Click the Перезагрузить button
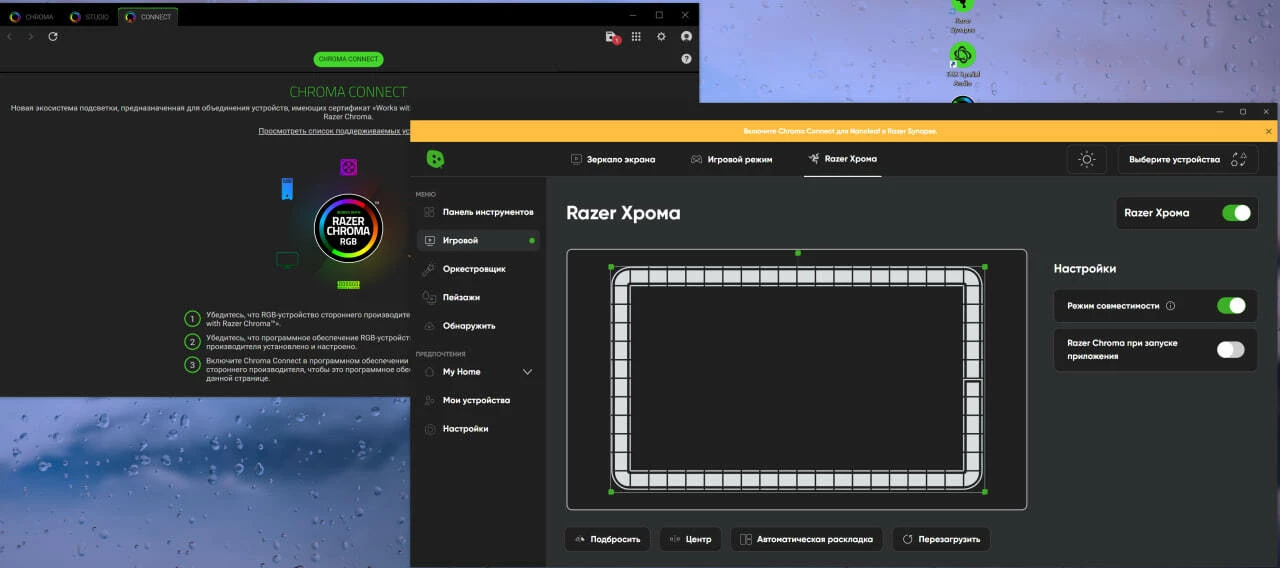 coord(941,539)
